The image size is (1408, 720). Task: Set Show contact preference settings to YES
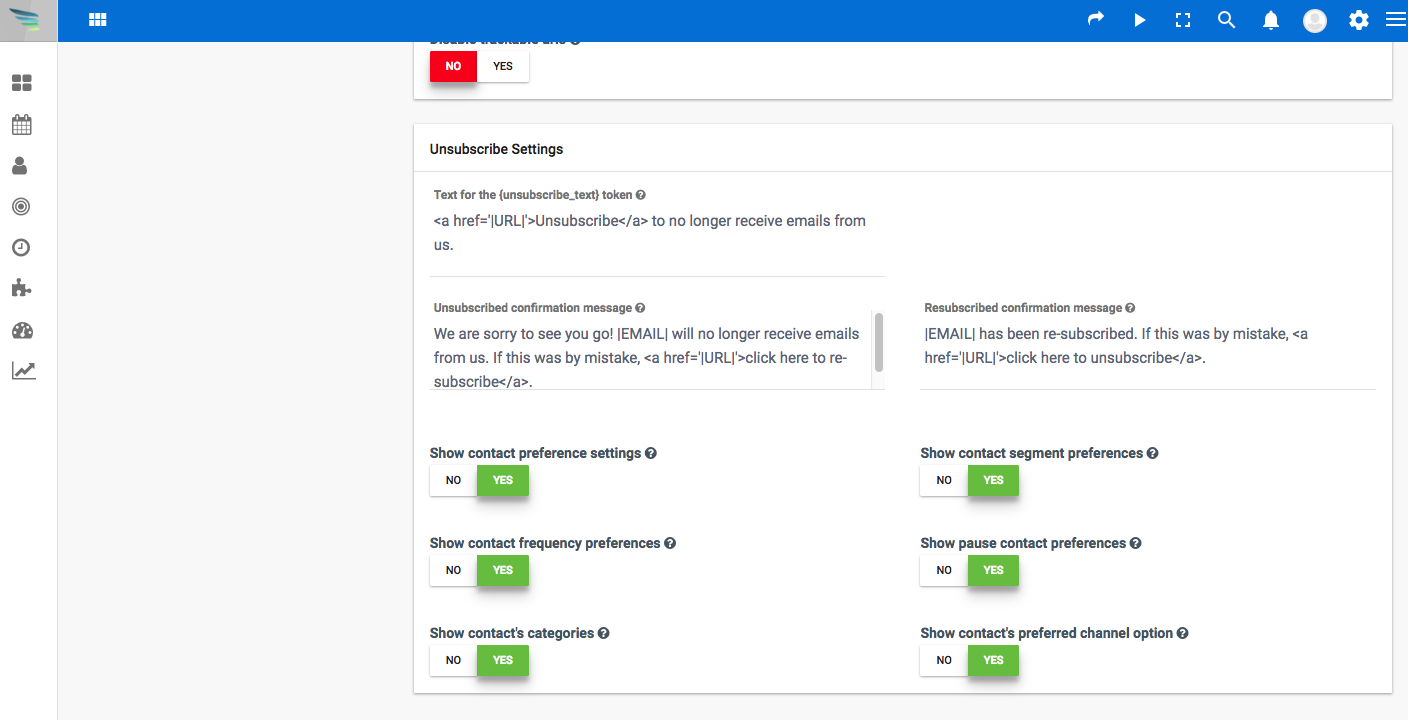point(503,480)
